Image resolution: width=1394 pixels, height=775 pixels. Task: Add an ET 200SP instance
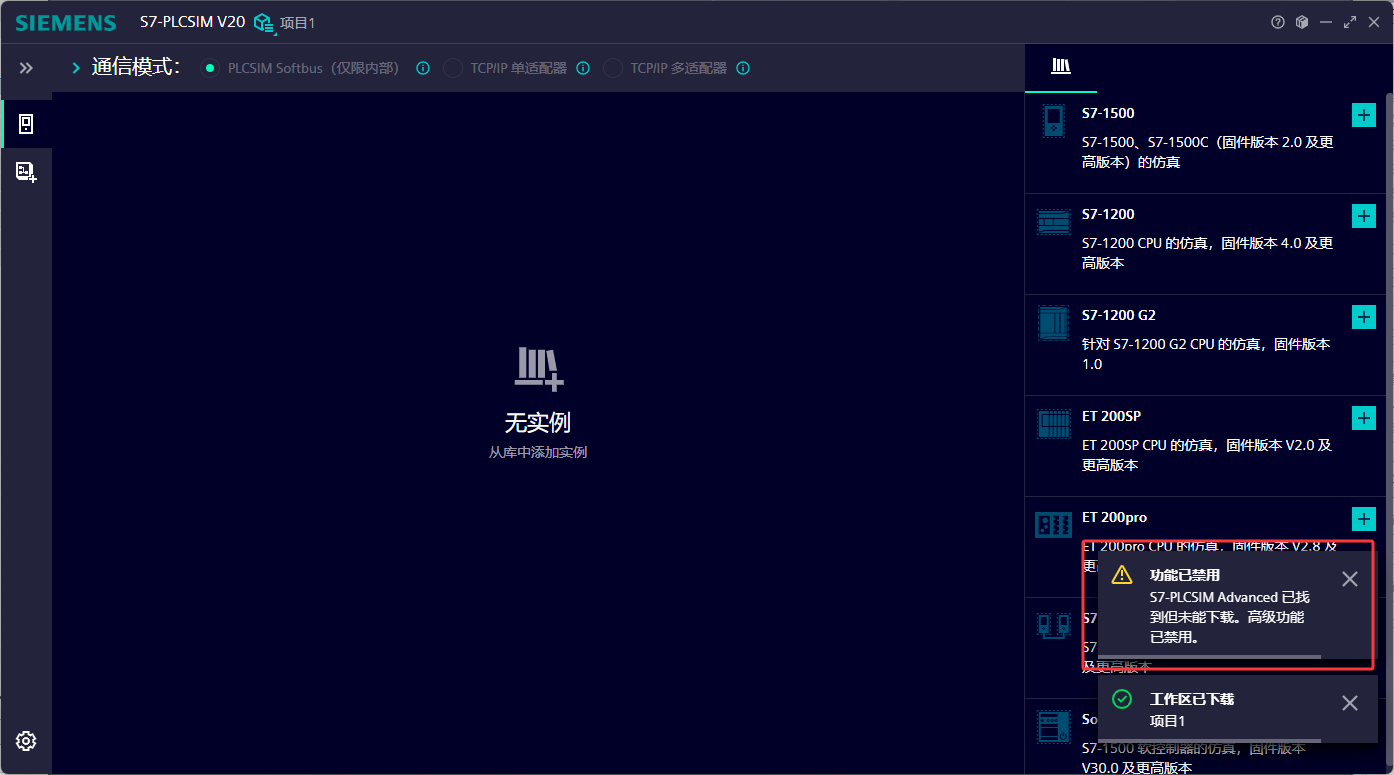pos(1363,418)
